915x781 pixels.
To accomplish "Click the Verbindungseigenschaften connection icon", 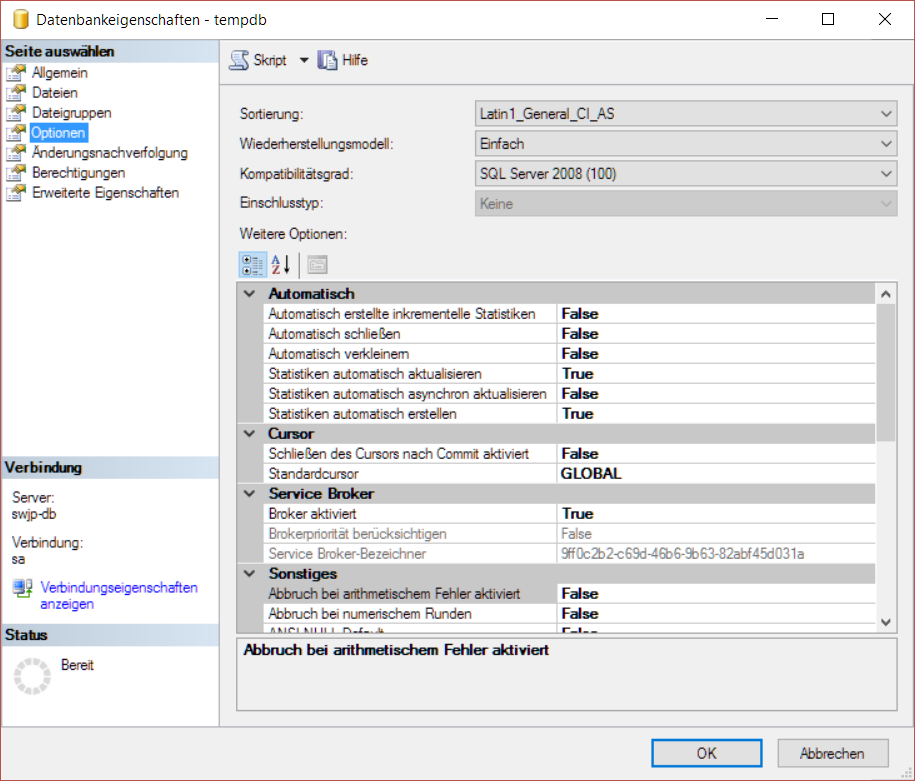I will click(22, 589).
